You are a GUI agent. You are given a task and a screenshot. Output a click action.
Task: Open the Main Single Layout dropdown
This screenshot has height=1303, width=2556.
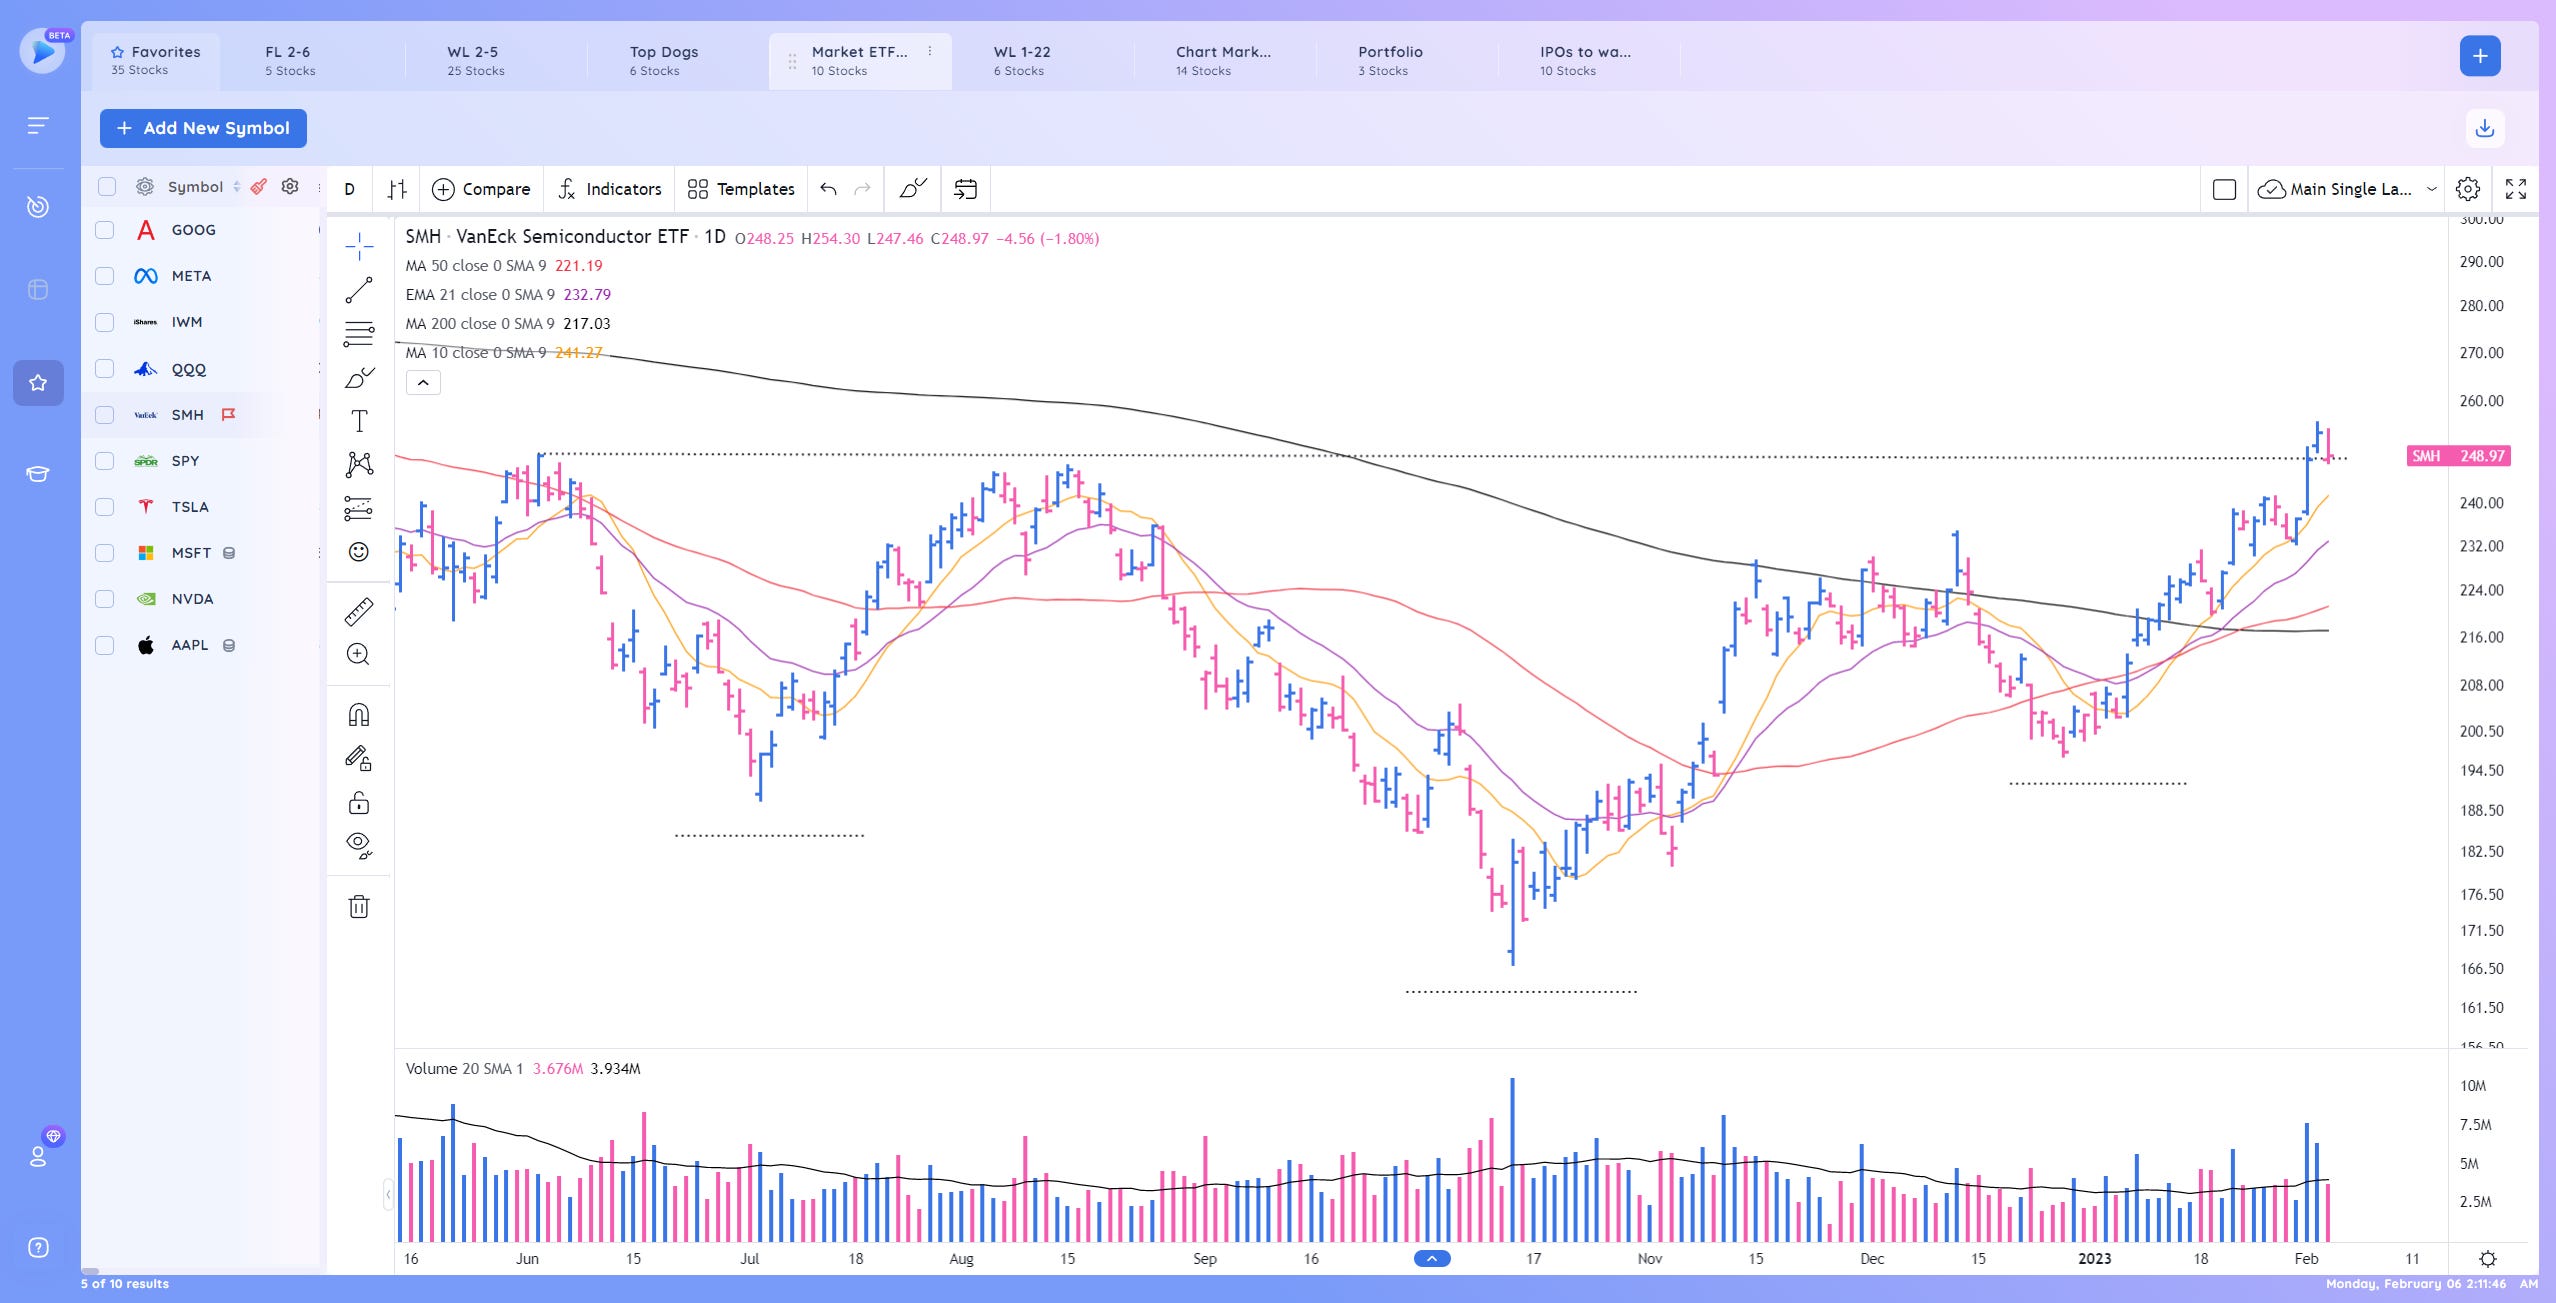[2346, 189]
